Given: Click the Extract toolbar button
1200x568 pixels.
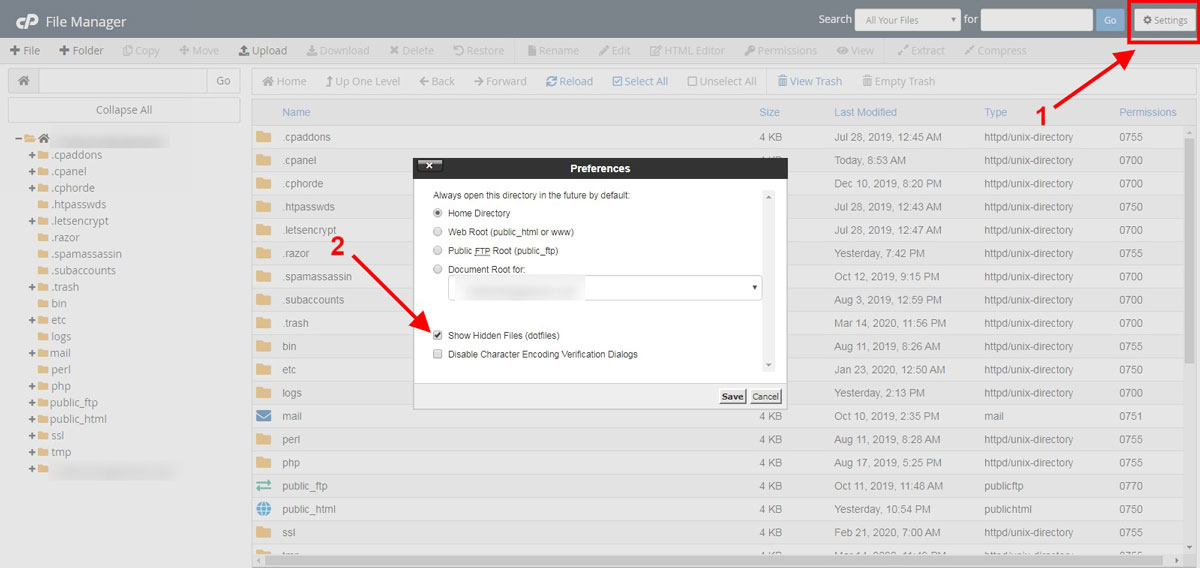Looking at the screenshot, I should coord(921,51).
